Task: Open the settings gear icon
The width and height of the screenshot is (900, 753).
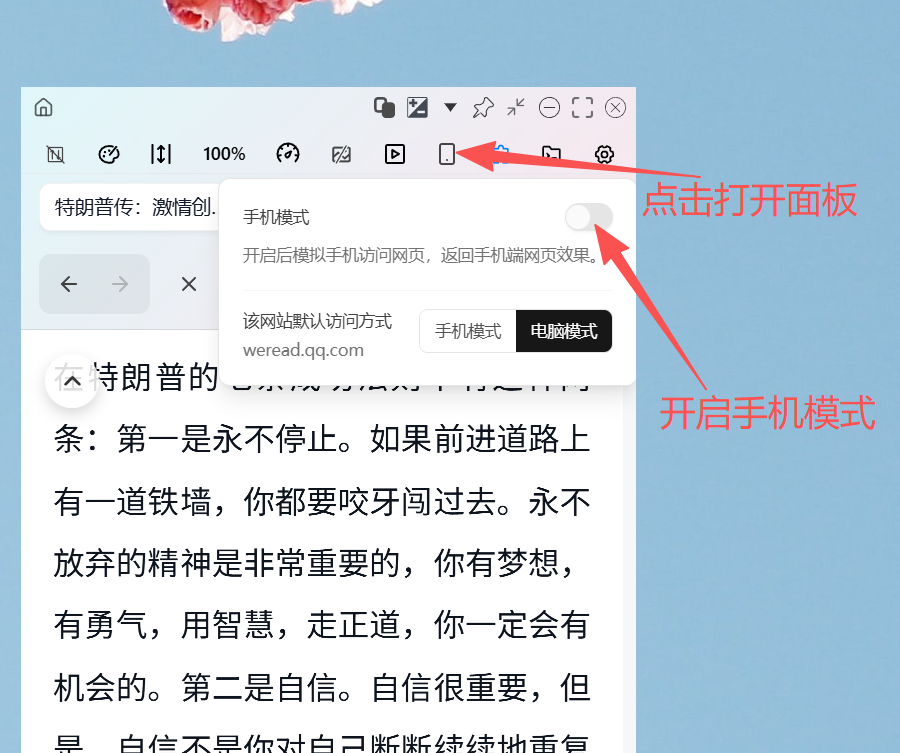Action: click(604, 154)
